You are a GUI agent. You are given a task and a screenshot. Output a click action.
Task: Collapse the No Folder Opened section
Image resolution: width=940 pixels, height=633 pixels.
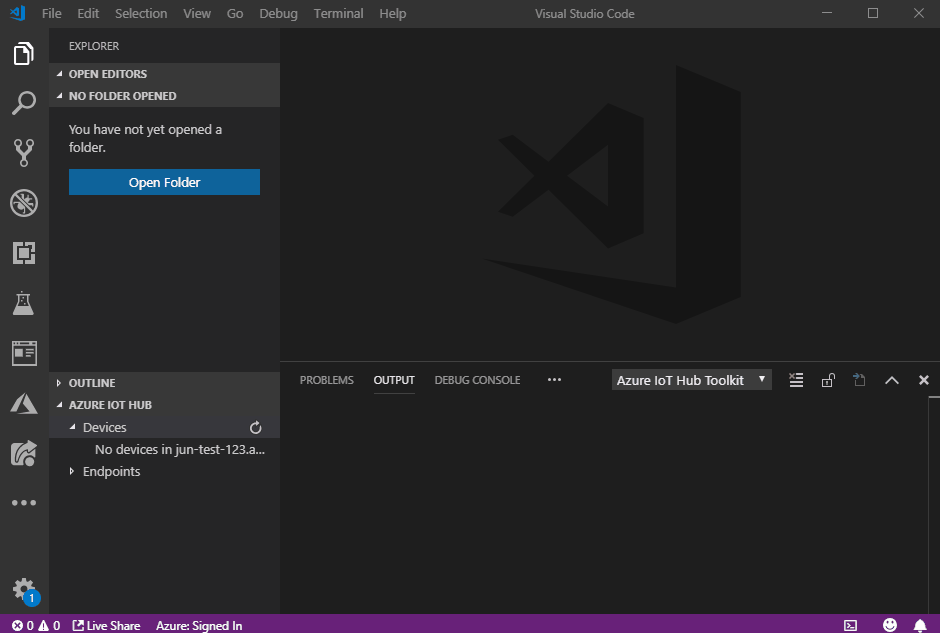point(164,96)
